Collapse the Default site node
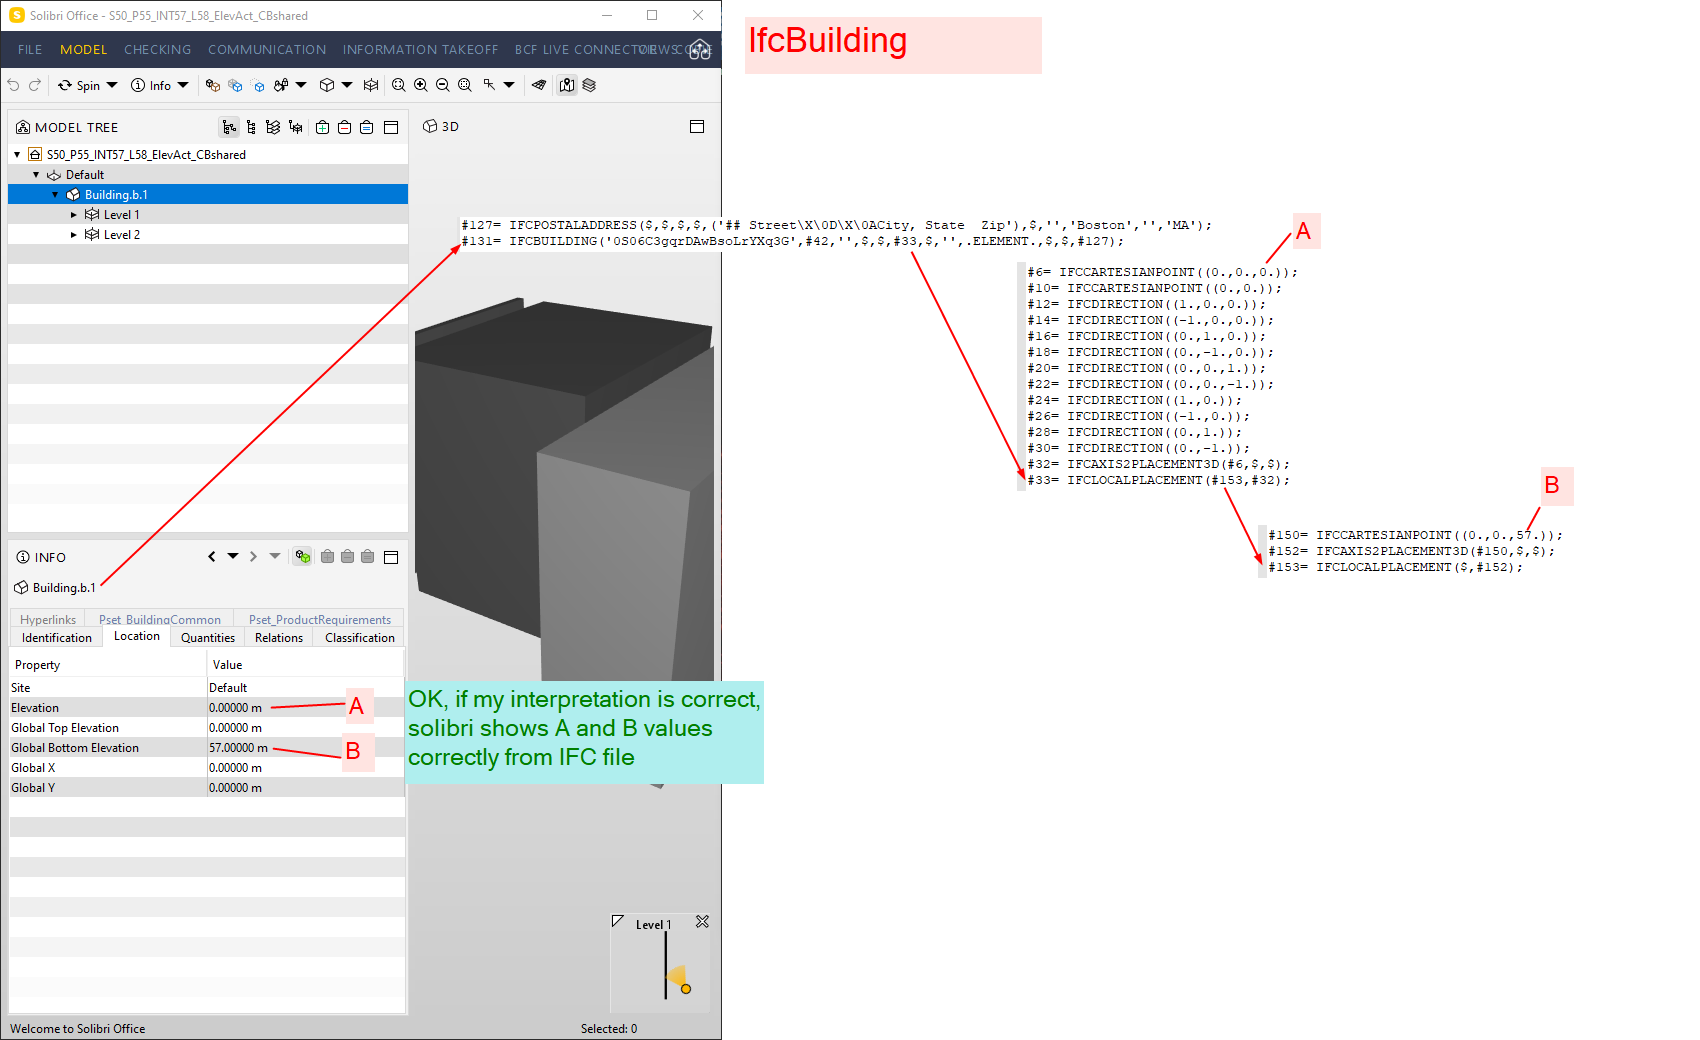 tap(36, 175)
